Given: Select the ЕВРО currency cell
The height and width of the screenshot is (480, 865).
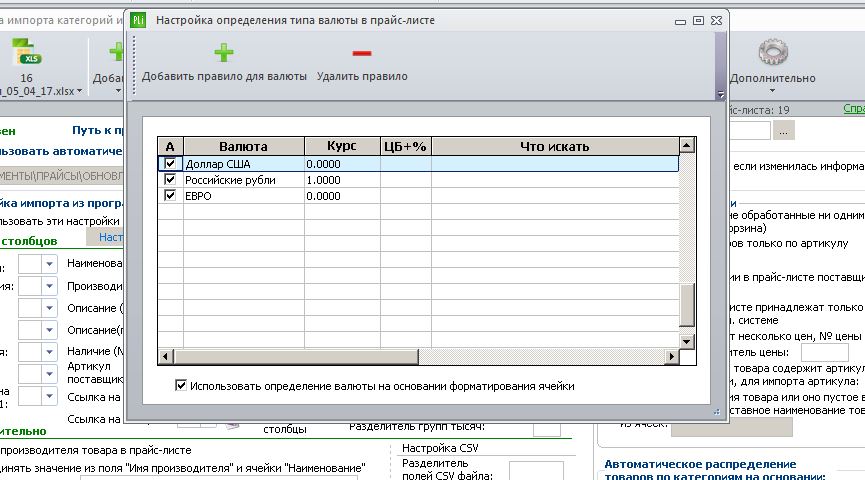Looking at the screenshot, I should pyautogui.click(x=244, y=196).
